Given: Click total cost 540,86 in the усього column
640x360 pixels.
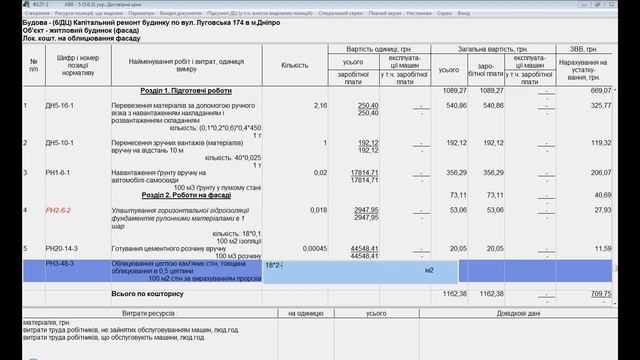Looking at the screenshot, I should (x=456, y=105).
